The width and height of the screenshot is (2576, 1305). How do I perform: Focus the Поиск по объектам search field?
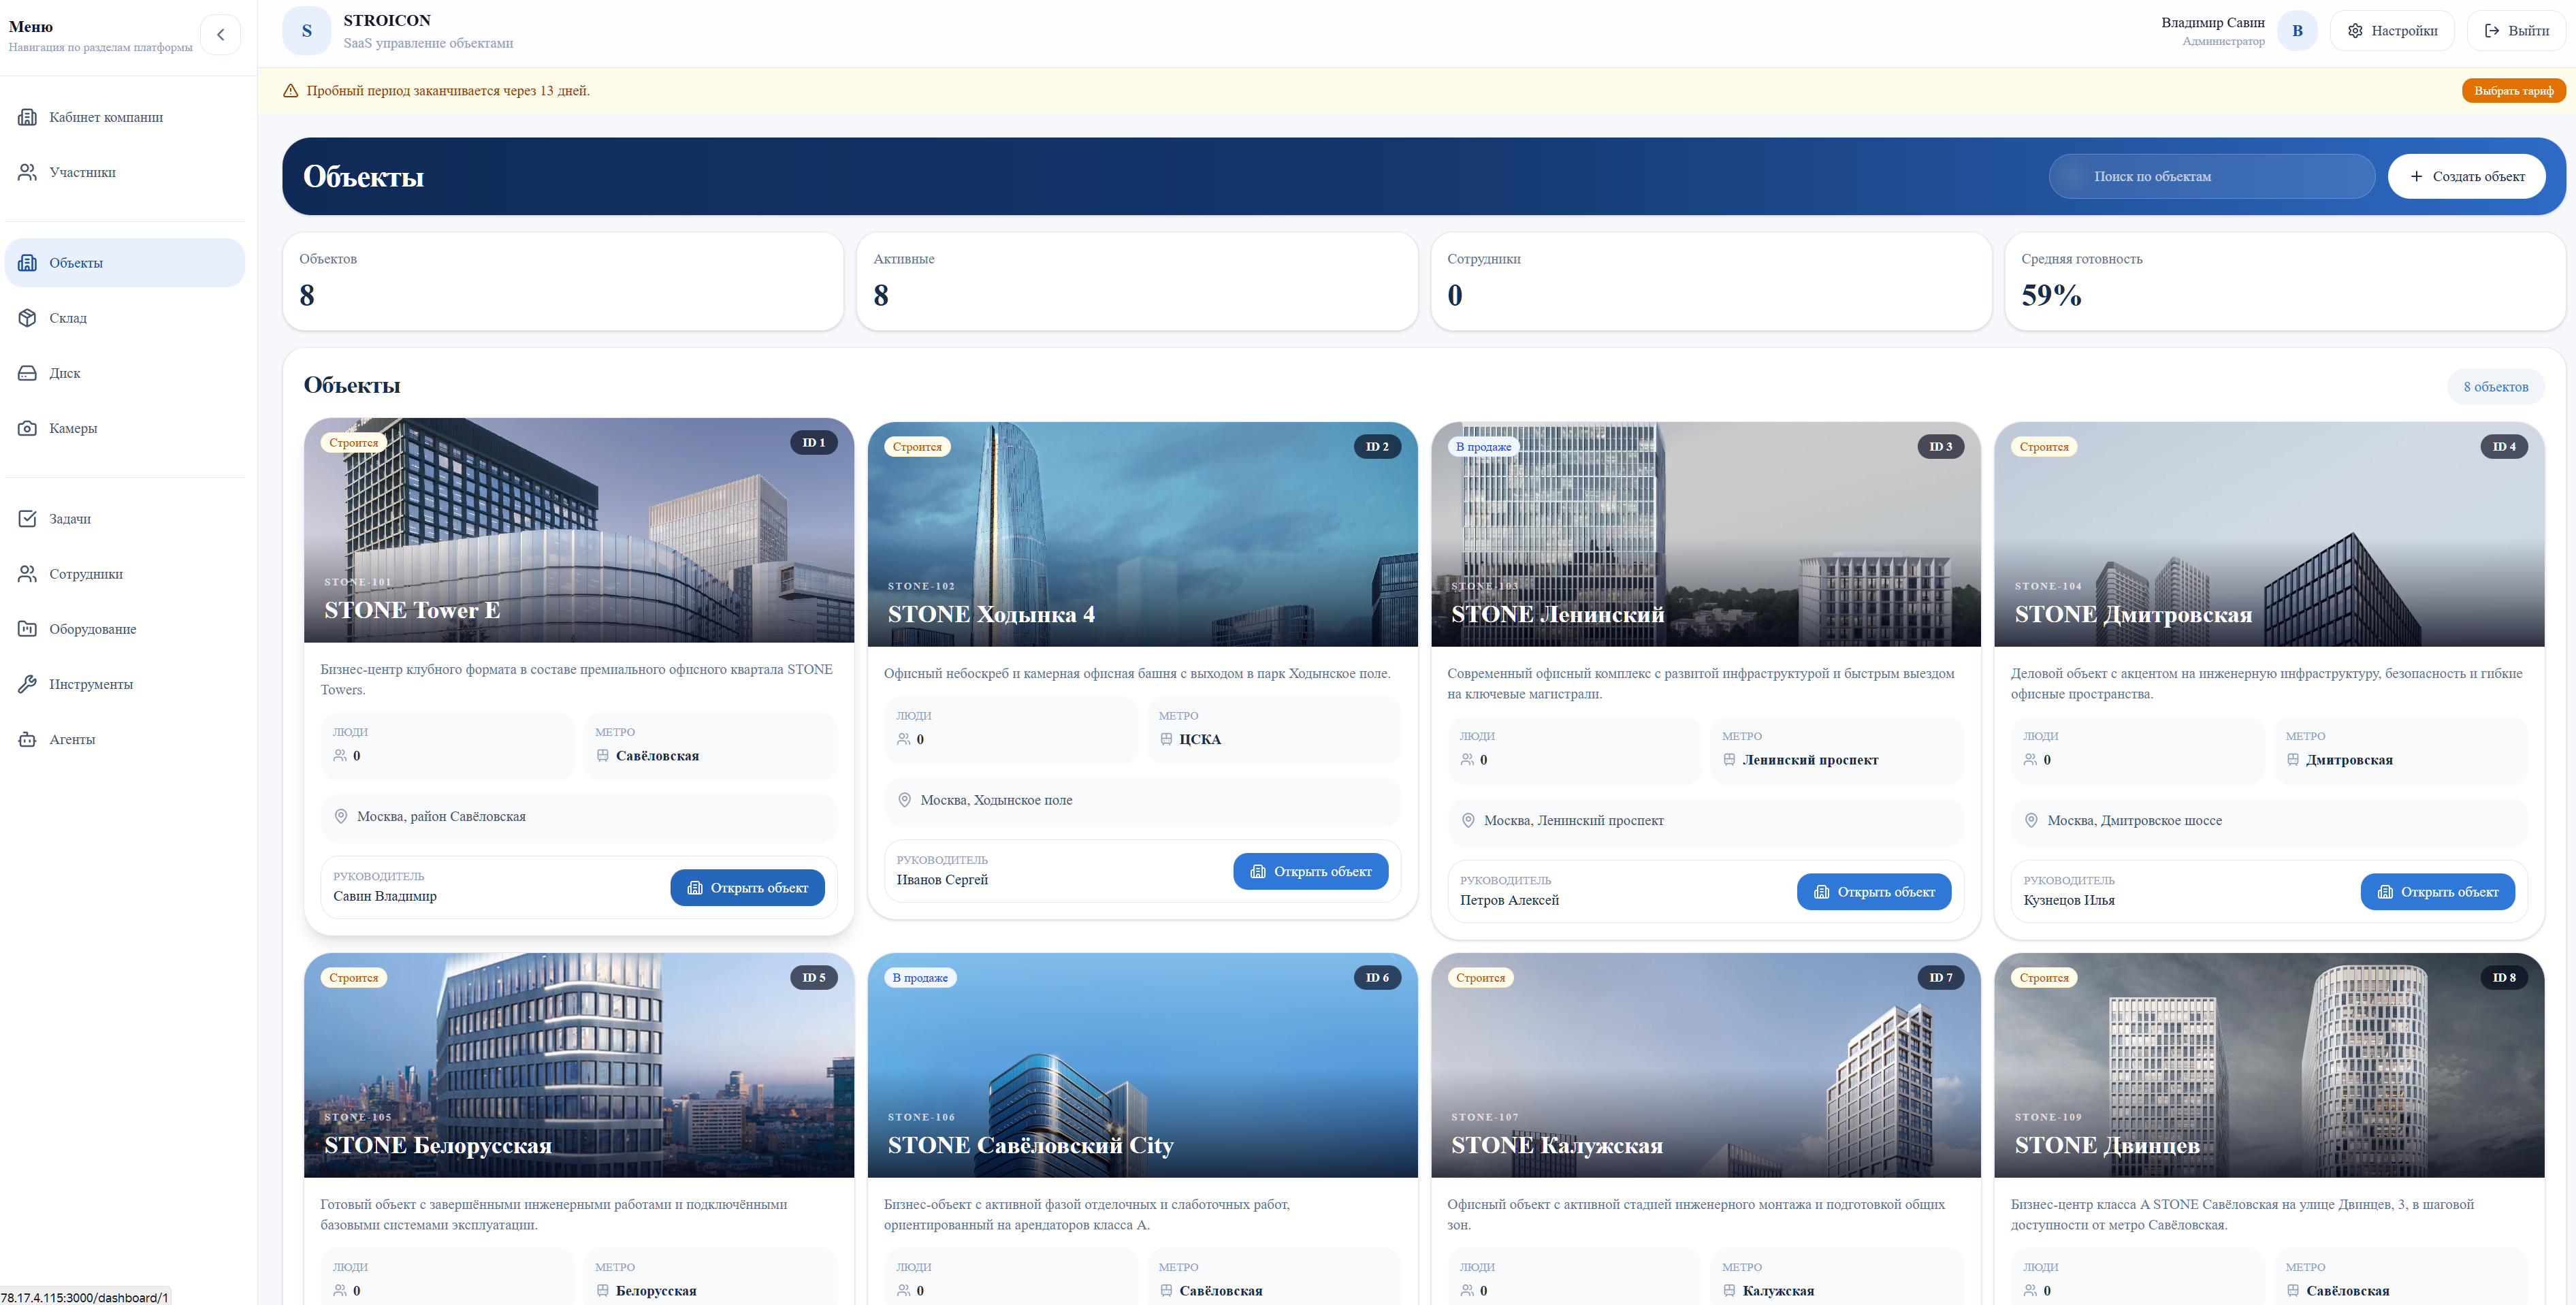pos(2211,176)
